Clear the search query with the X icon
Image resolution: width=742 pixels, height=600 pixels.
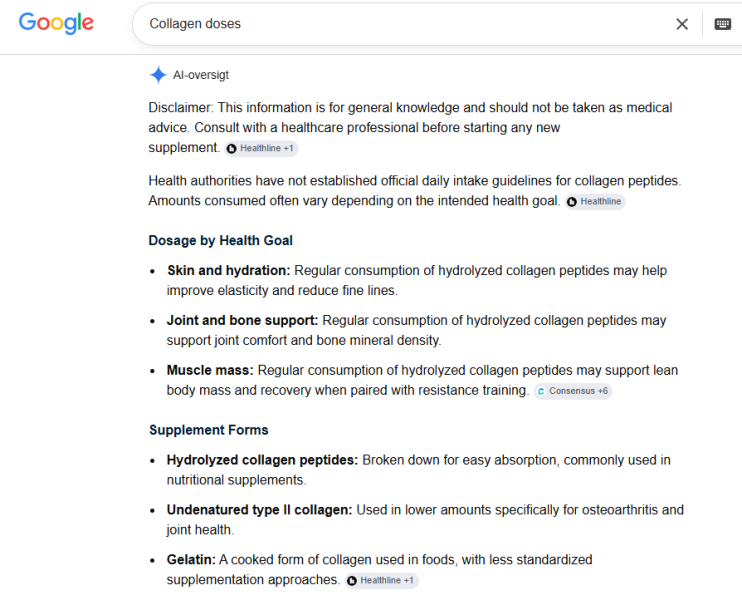682,24
